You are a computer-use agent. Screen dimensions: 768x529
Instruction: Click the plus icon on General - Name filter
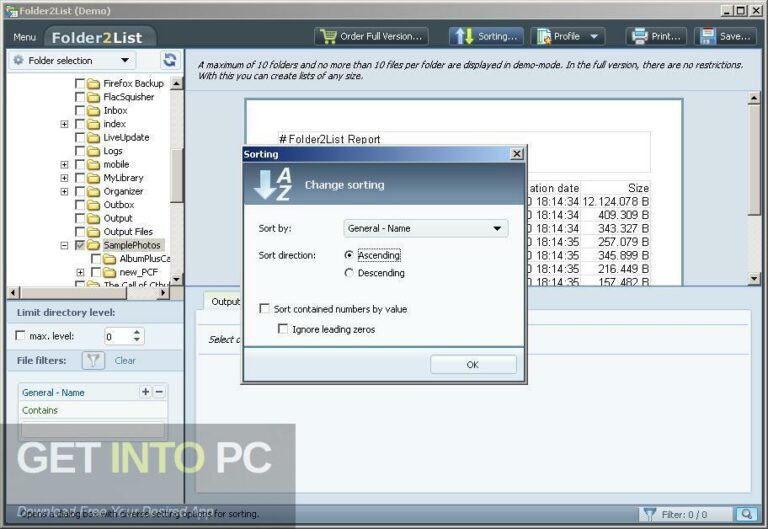(145, 392)
